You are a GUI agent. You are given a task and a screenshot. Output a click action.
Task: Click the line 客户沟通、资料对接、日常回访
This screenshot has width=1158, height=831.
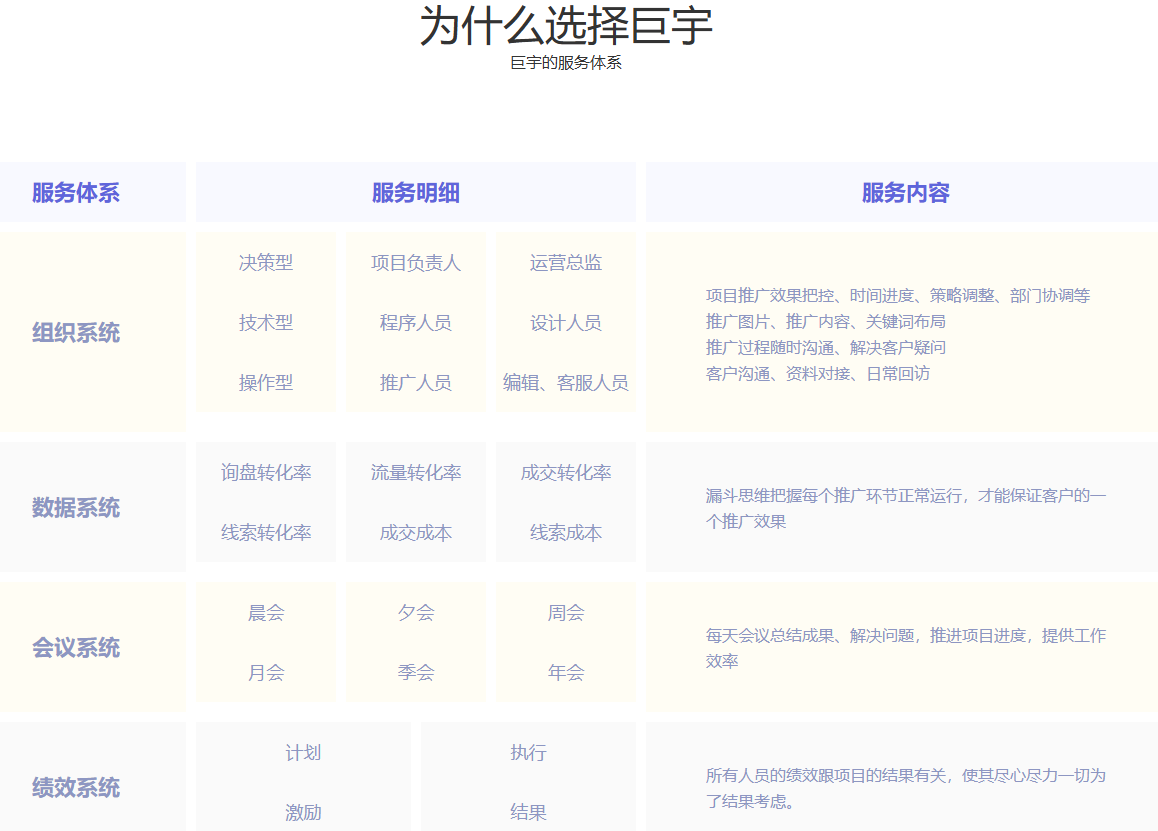click(x=818, y=373)
